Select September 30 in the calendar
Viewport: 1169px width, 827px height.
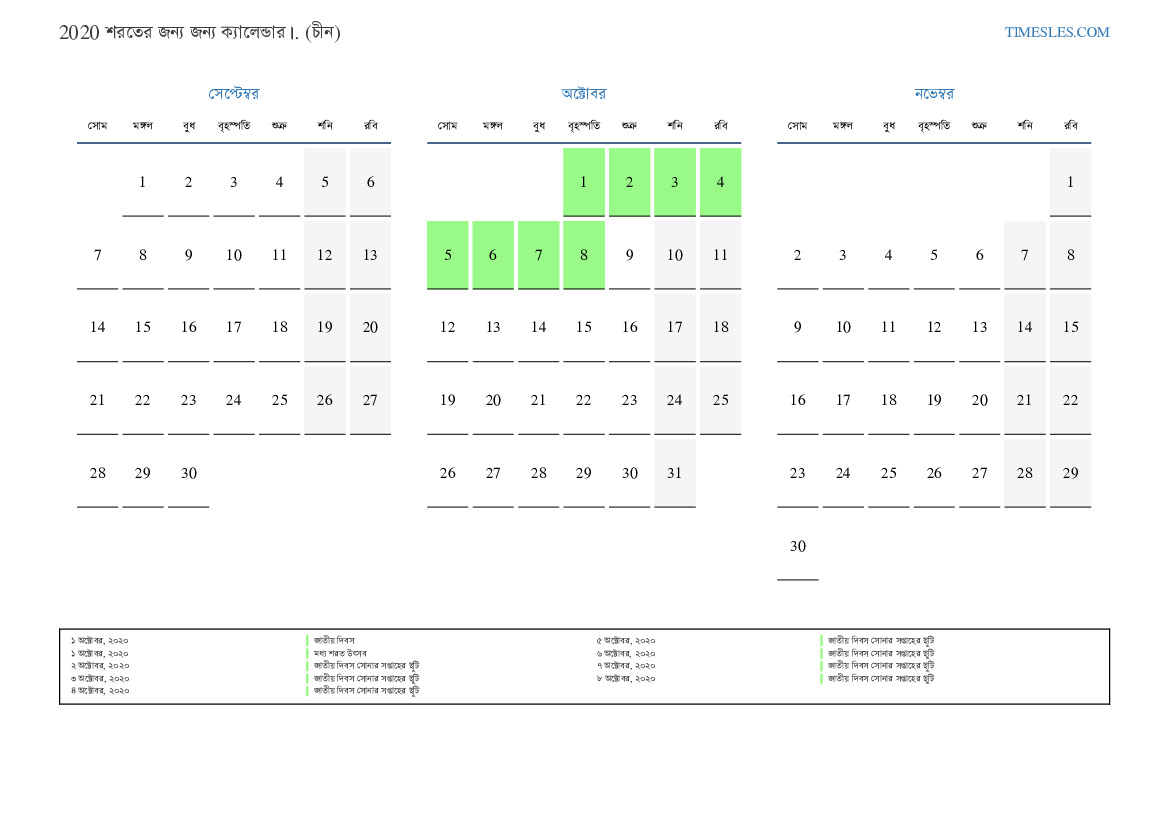coord(189,473)
